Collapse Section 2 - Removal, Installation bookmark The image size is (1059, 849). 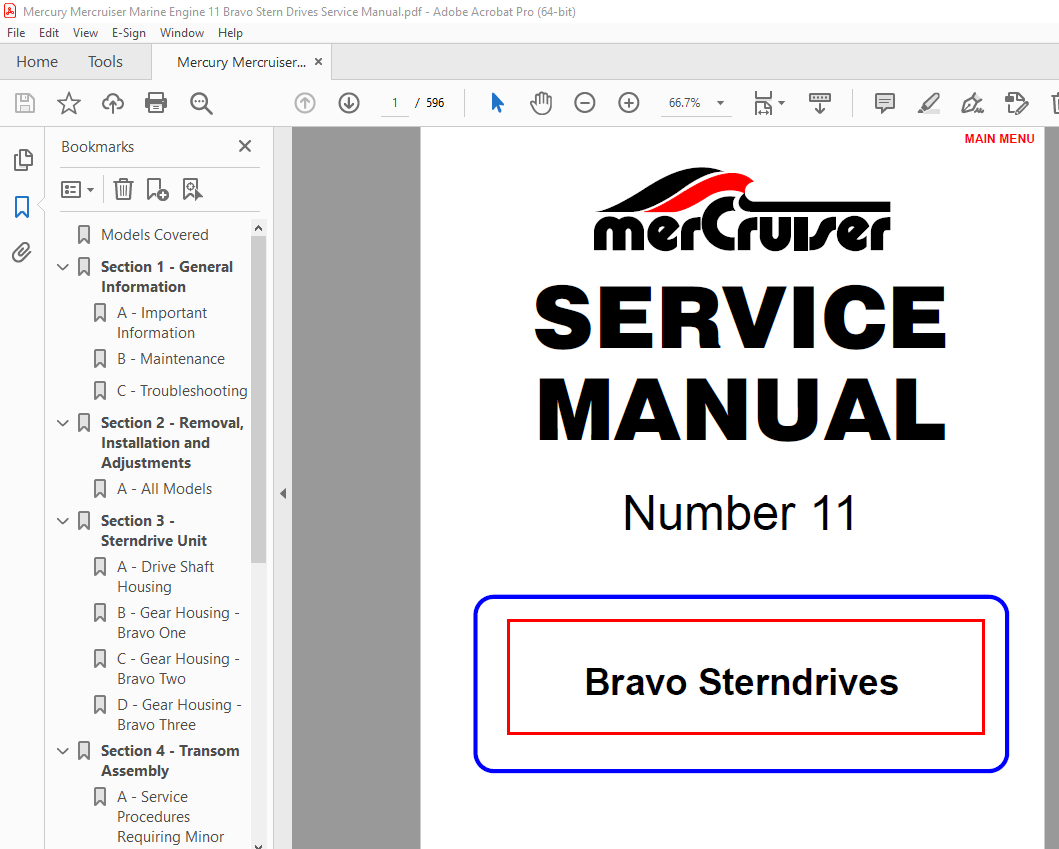[x=63, y=423]
